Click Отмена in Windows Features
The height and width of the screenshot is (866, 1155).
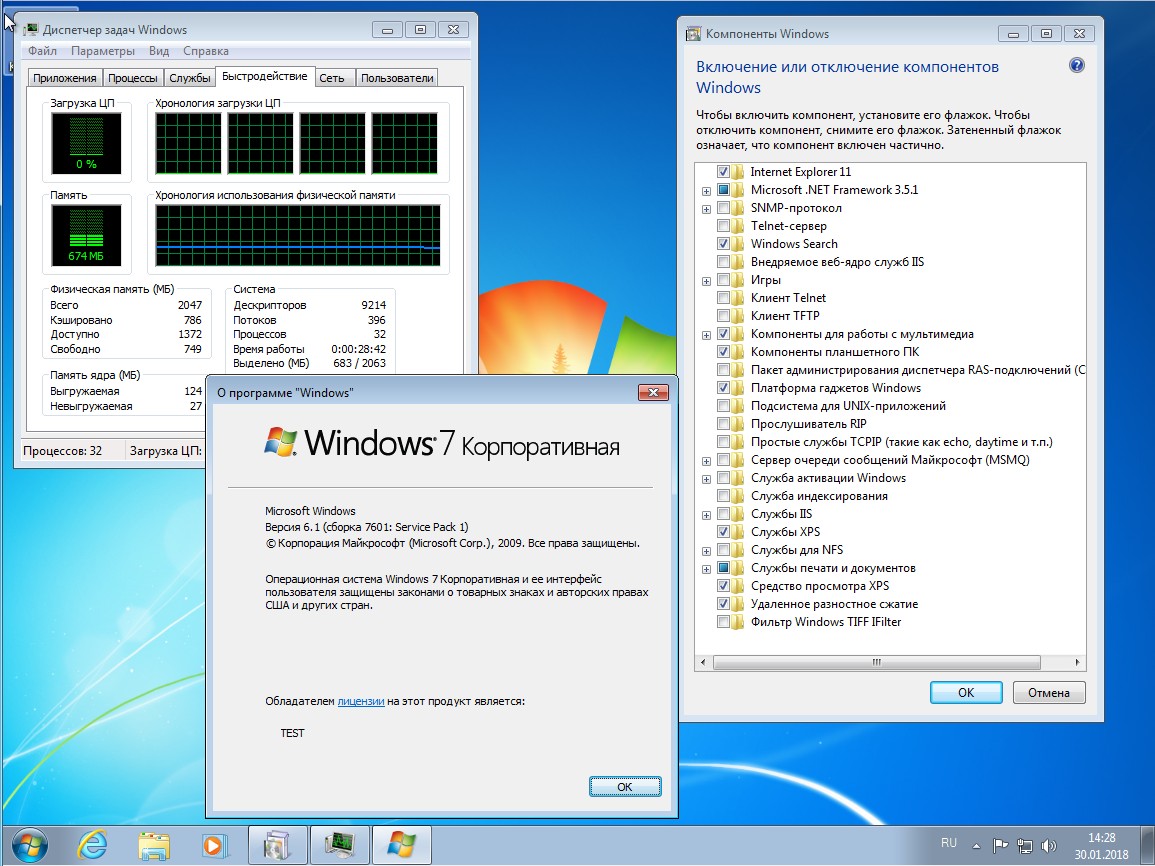(1049, 692)
